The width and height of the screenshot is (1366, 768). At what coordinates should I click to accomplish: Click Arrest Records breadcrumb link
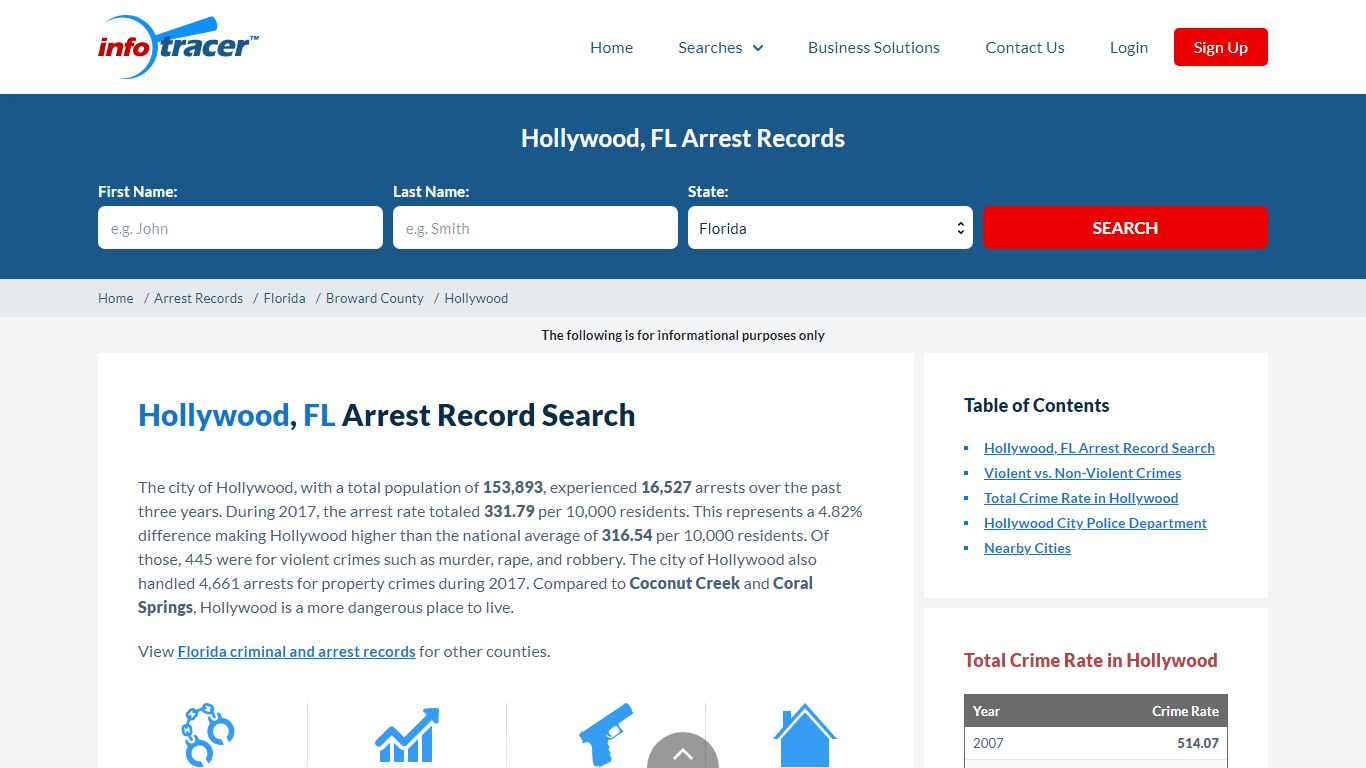pyautogui.click(x=198, y=298)
